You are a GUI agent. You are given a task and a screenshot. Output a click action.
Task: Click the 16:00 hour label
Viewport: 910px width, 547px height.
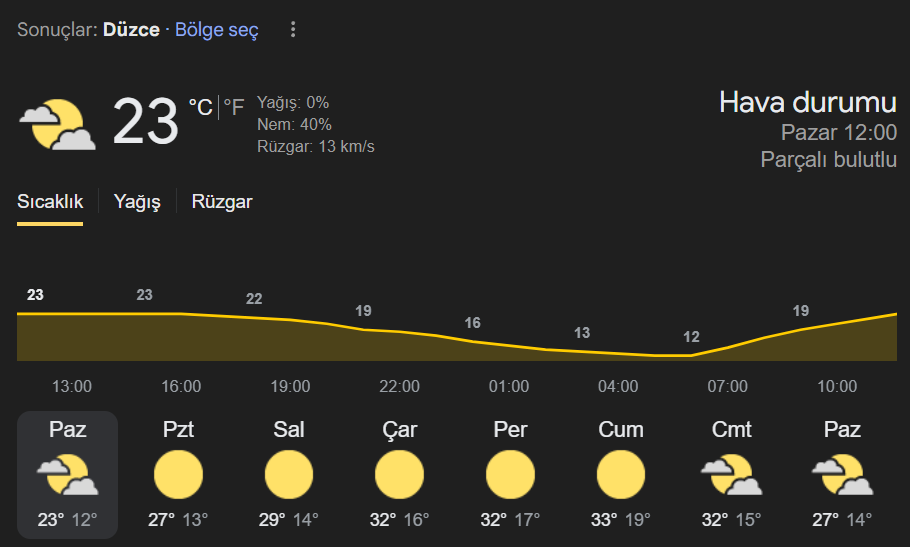[181, 386]
